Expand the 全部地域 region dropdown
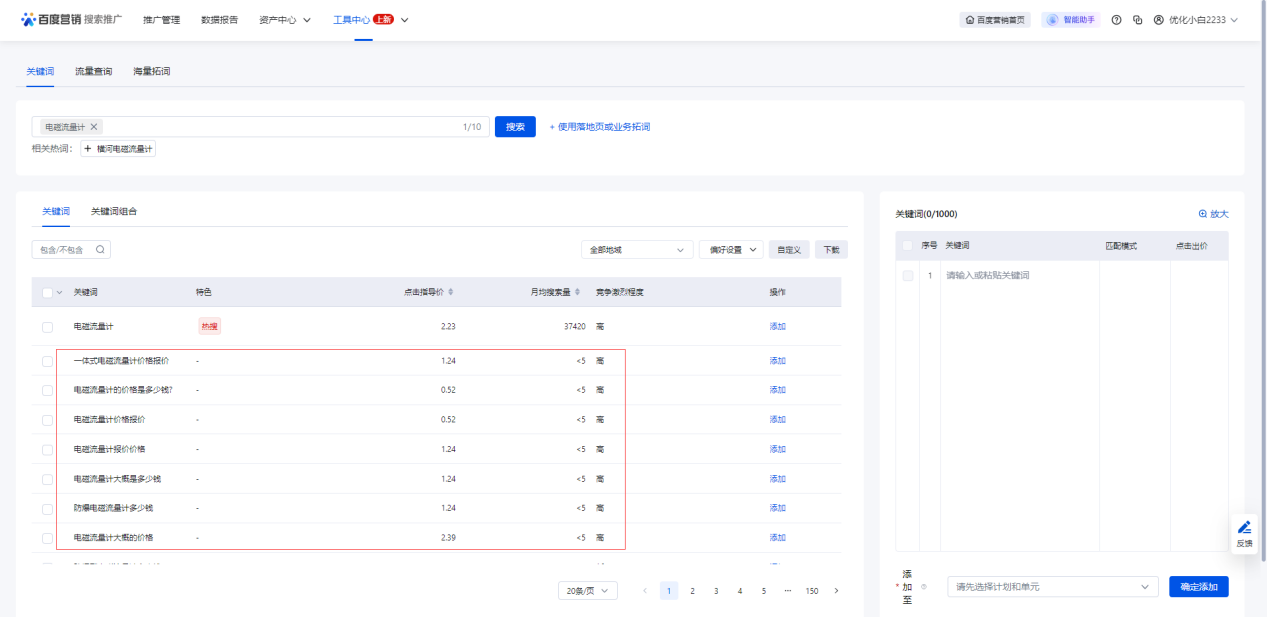The height and width of the screenshot is (617, 1267). pos(637,250)
